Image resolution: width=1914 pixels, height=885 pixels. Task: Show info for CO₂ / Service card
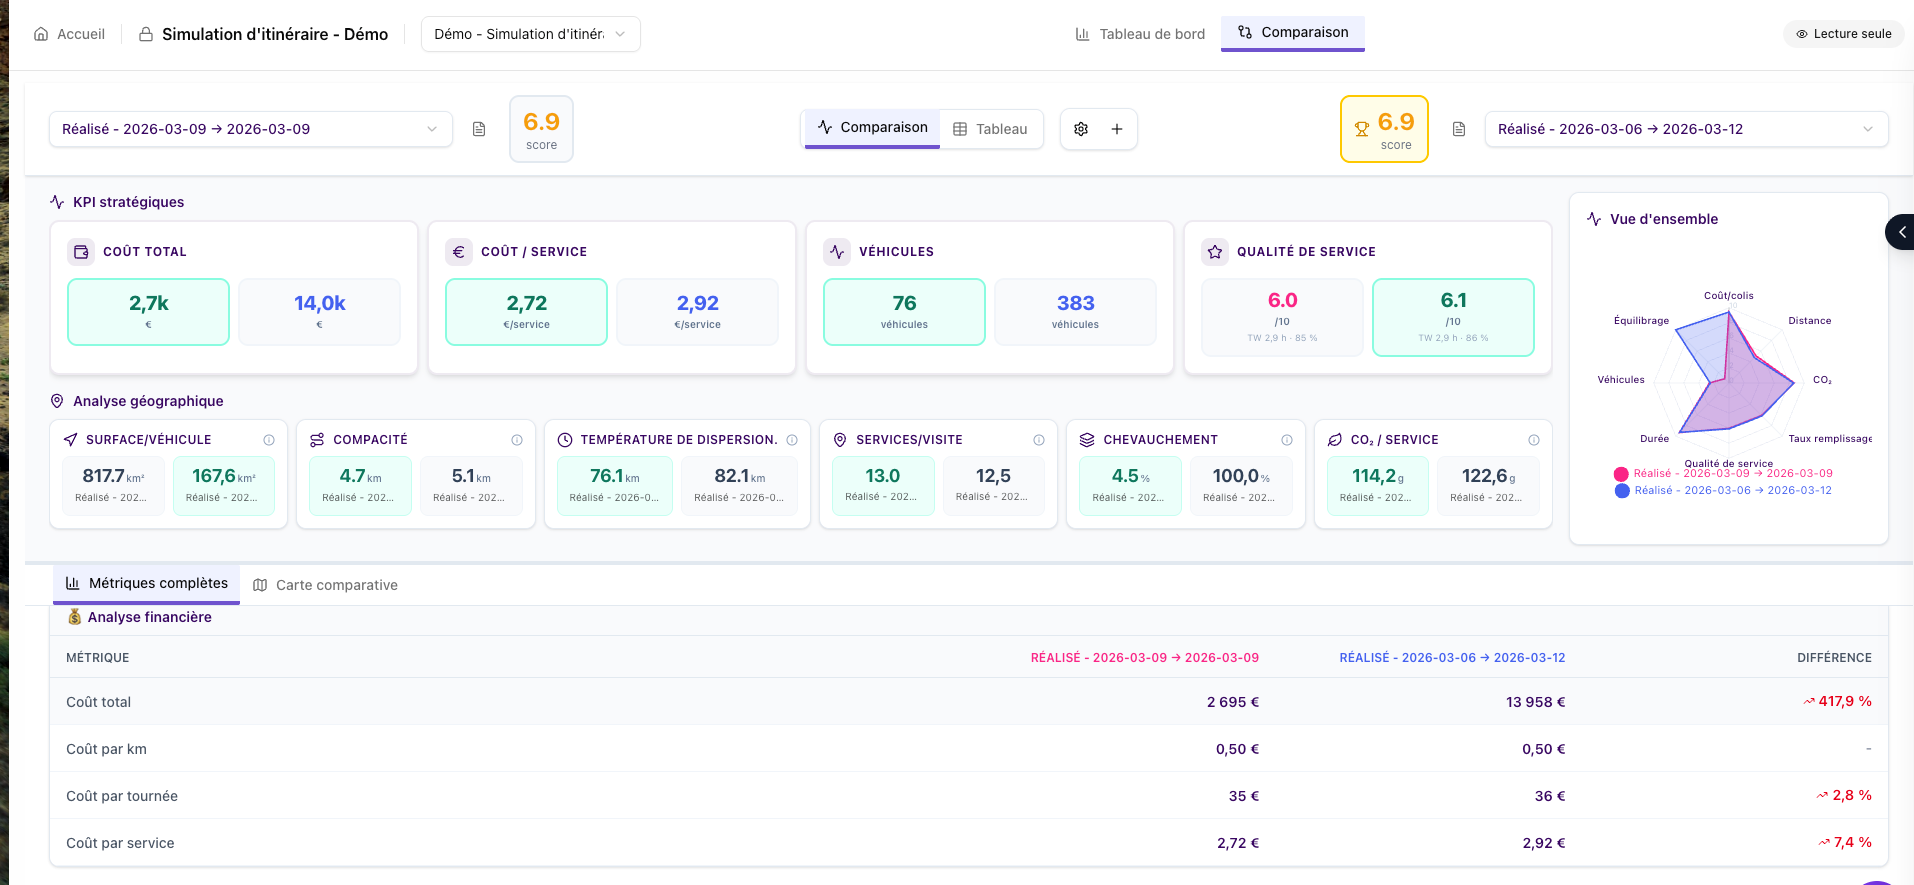click(1534, 440)
